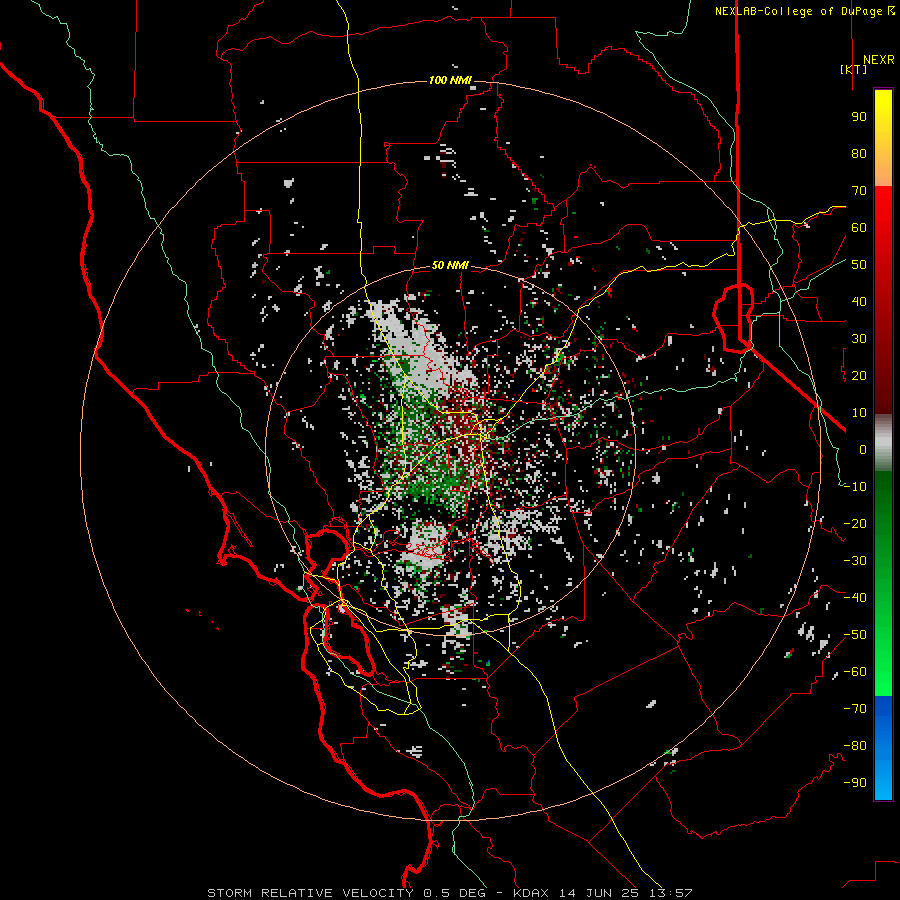This screenshot has width=900, height=900.
Task: Click the -30 knot scale label
Action: point(855,561)
